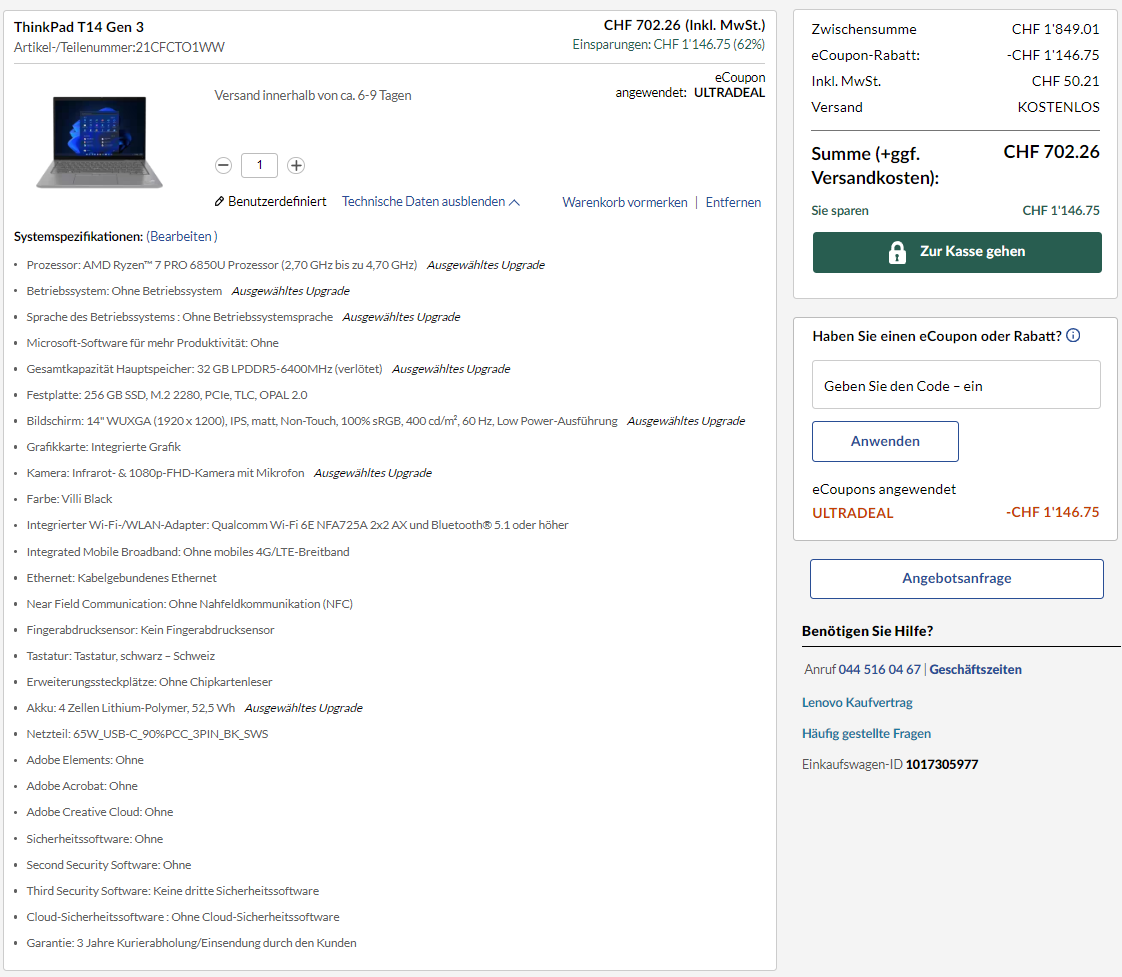Open the Bearbeiten link for specifications
Viewport: 1122px width, 977px height.
182,237
